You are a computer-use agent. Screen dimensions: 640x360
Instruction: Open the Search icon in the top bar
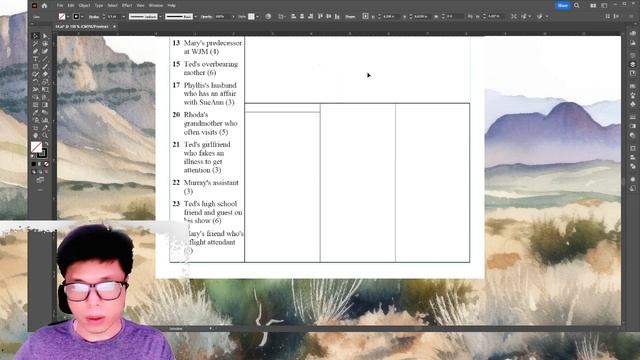(576, 5)
